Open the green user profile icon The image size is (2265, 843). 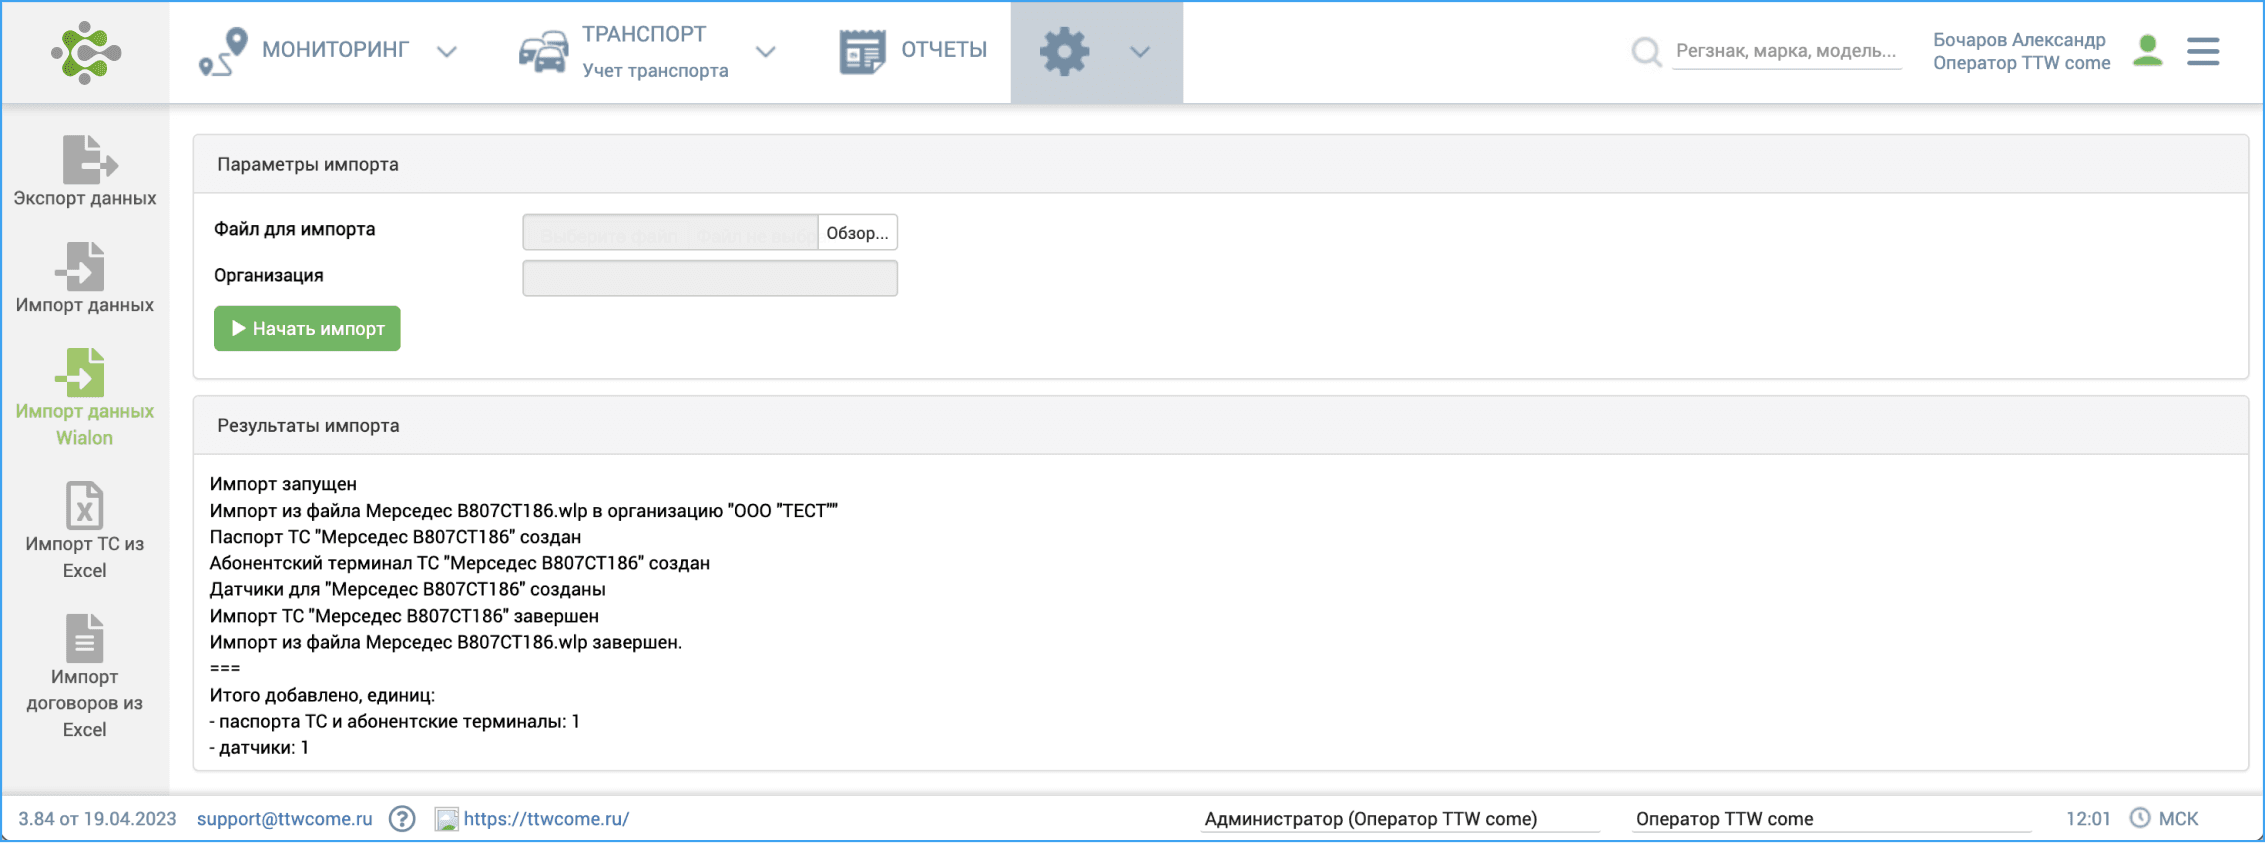coord(2147,51)
